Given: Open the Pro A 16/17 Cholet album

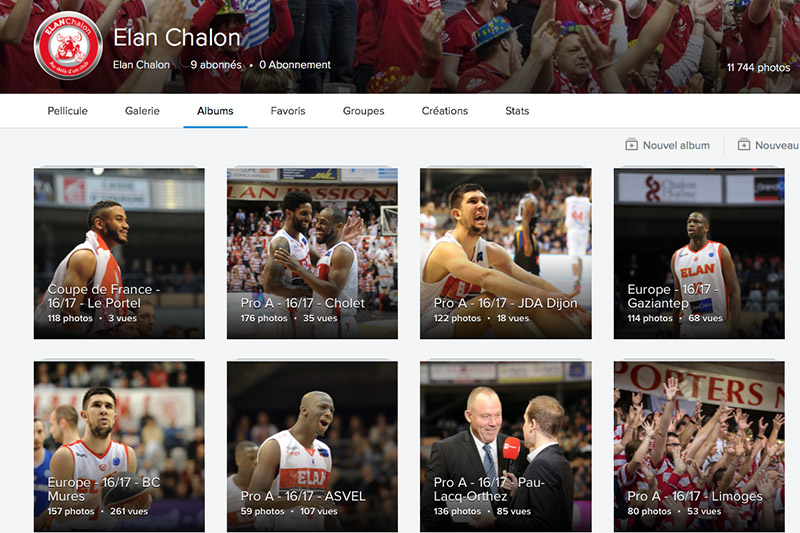Looking at the screenshot, I should pos(312,253).
